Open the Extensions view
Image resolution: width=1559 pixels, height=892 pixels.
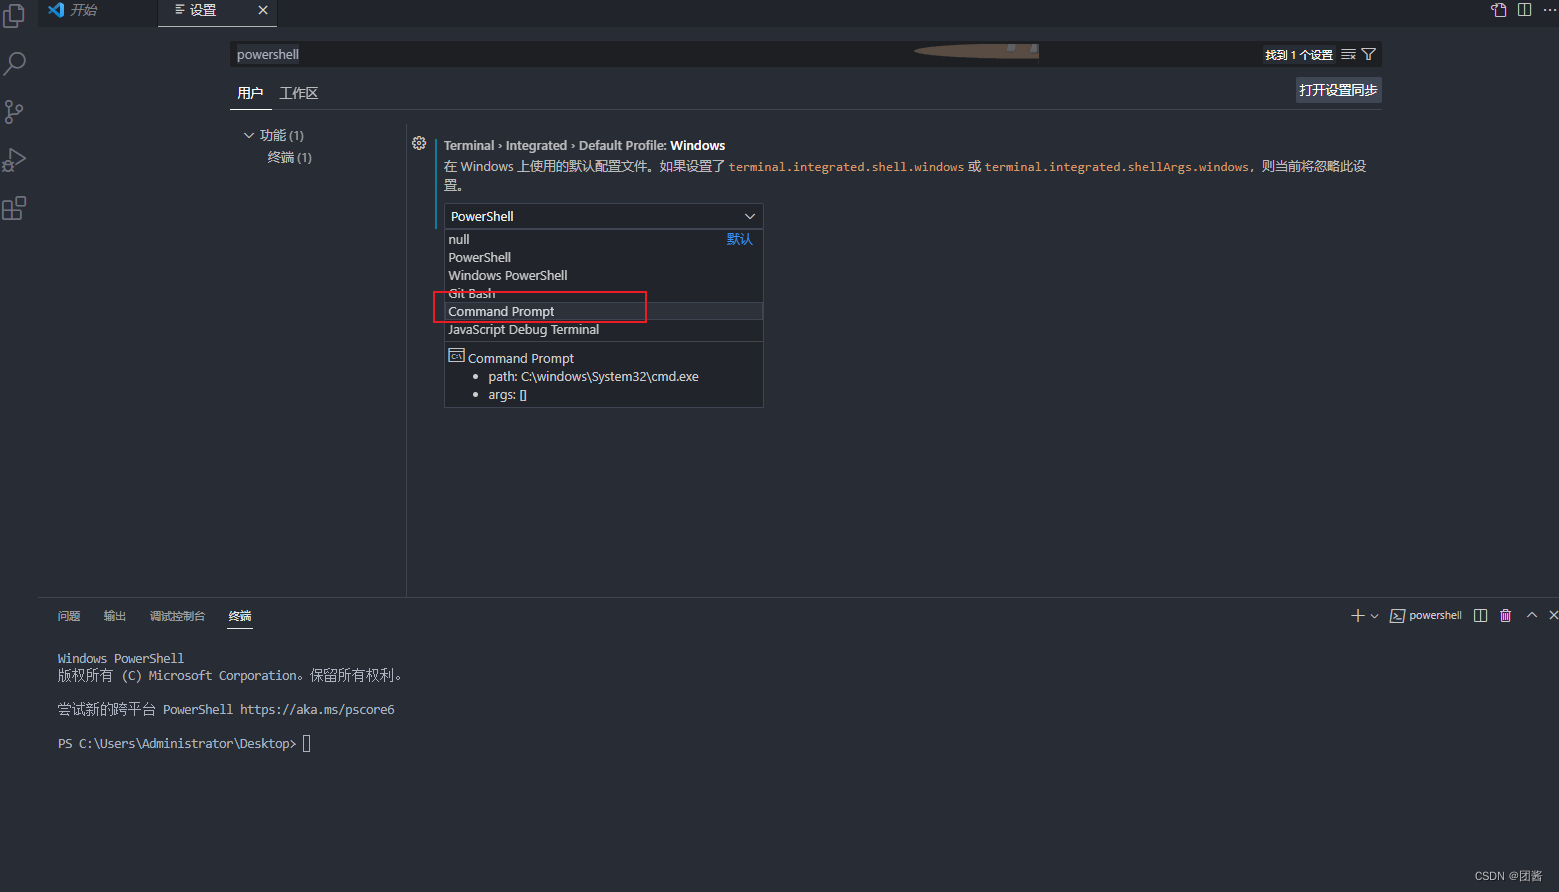(x=15, y=207)
